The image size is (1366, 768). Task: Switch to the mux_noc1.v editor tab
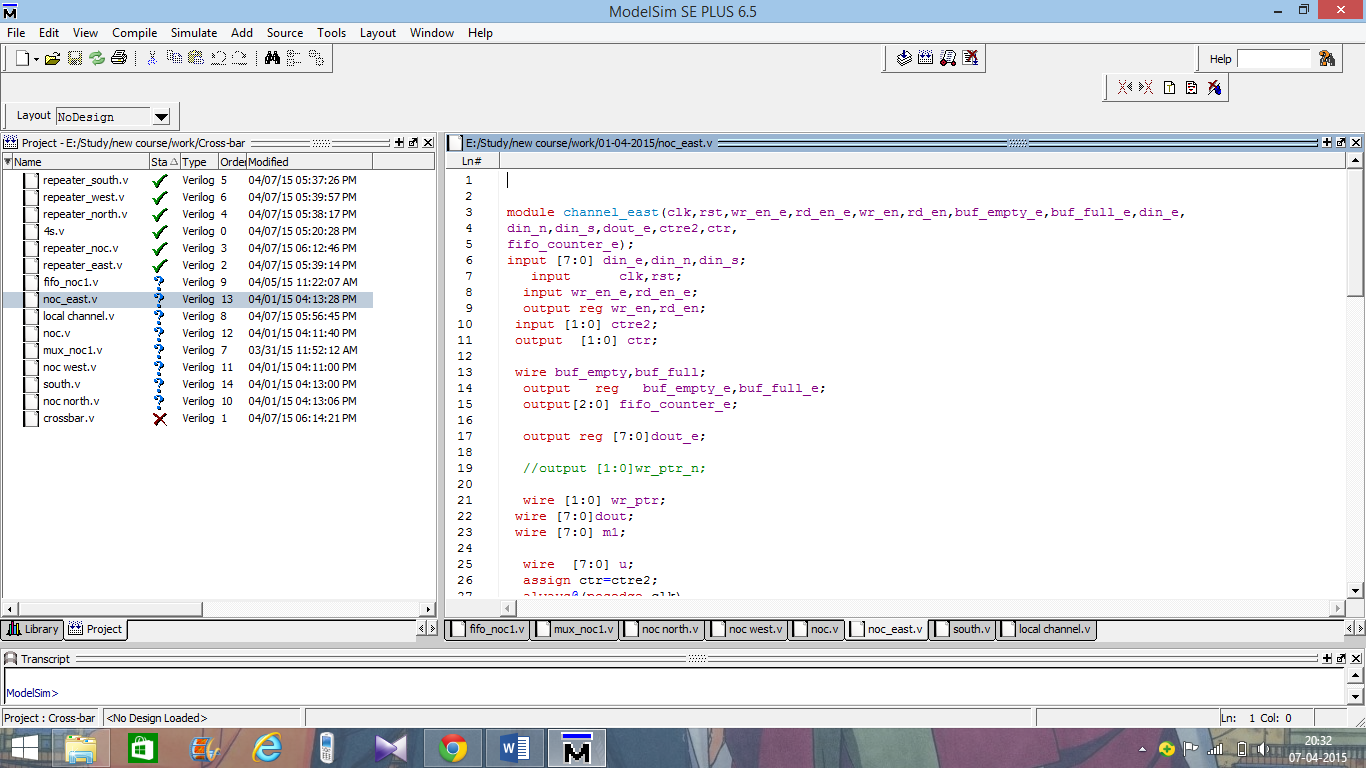coord(574,629)
